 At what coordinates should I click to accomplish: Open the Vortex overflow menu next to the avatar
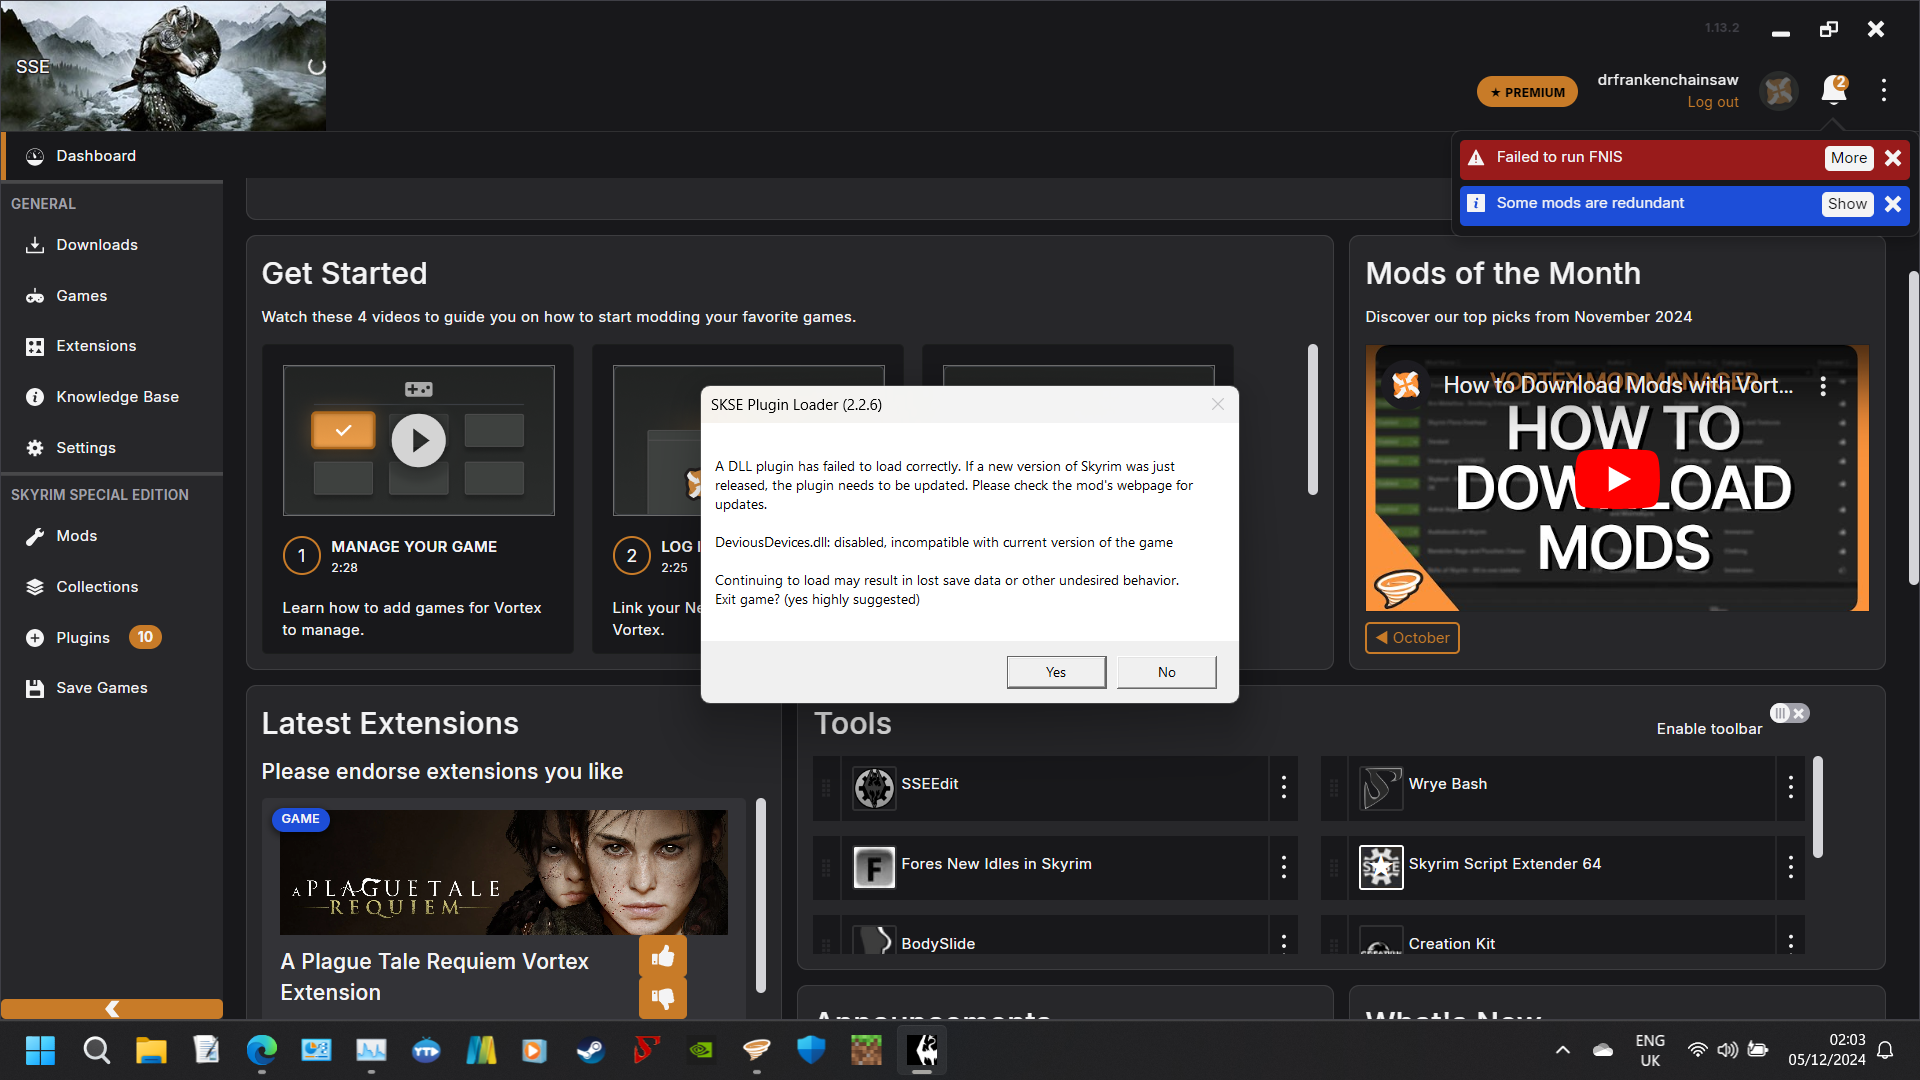[1883, 91]
